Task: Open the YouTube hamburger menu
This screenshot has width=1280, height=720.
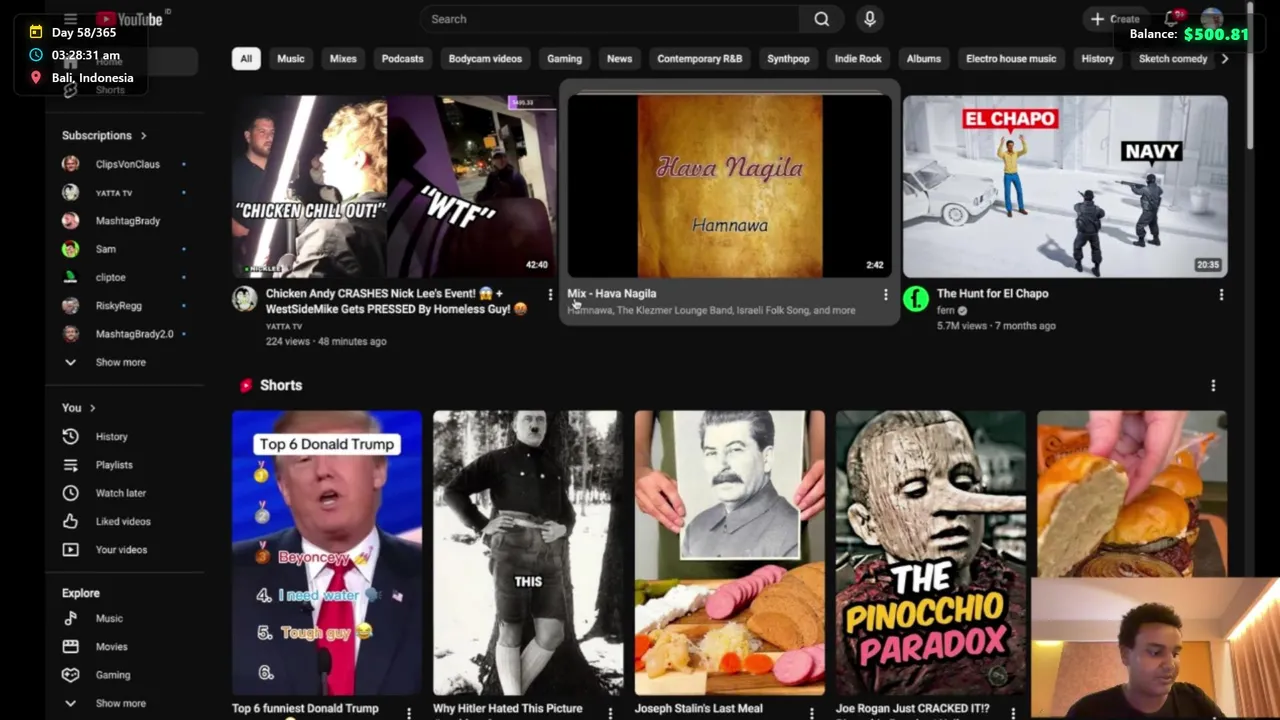Action: pyautogui.click(x=70, y=19)
